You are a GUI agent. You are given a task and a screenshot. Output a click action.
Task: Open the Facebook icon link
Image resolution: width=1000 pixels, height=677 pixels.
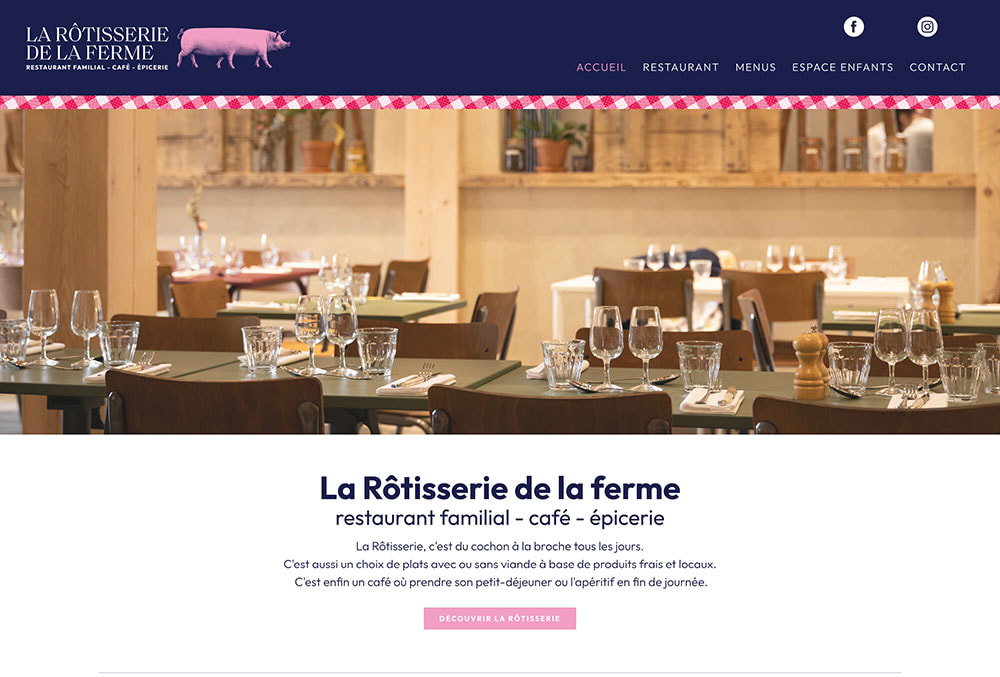(853, 27)
